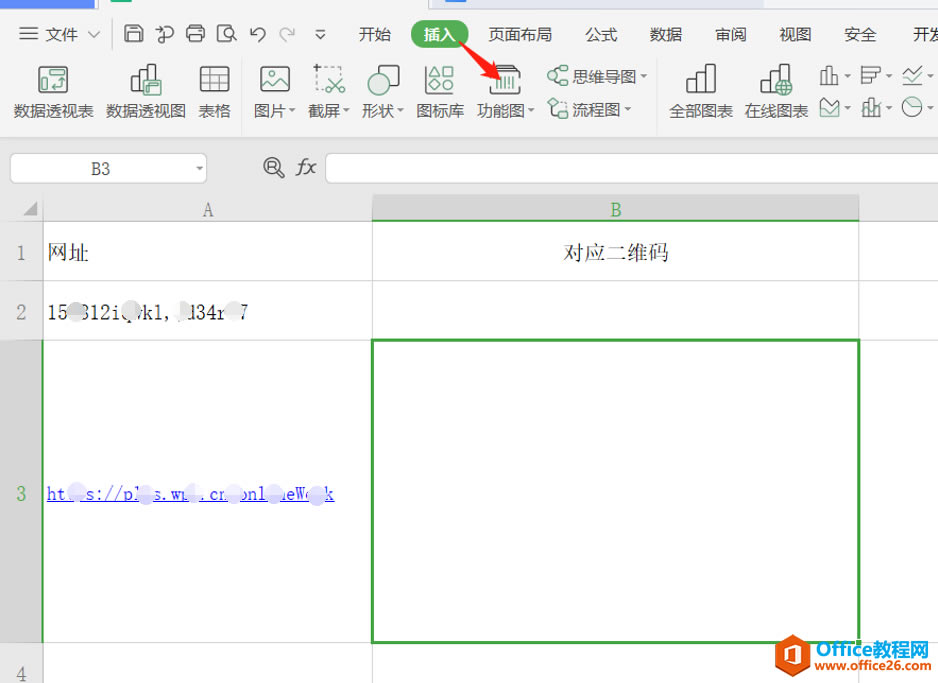The image size is (938, 683).
Task: Expand the 文件 menu arrow
Action: [x=94, y=34]
